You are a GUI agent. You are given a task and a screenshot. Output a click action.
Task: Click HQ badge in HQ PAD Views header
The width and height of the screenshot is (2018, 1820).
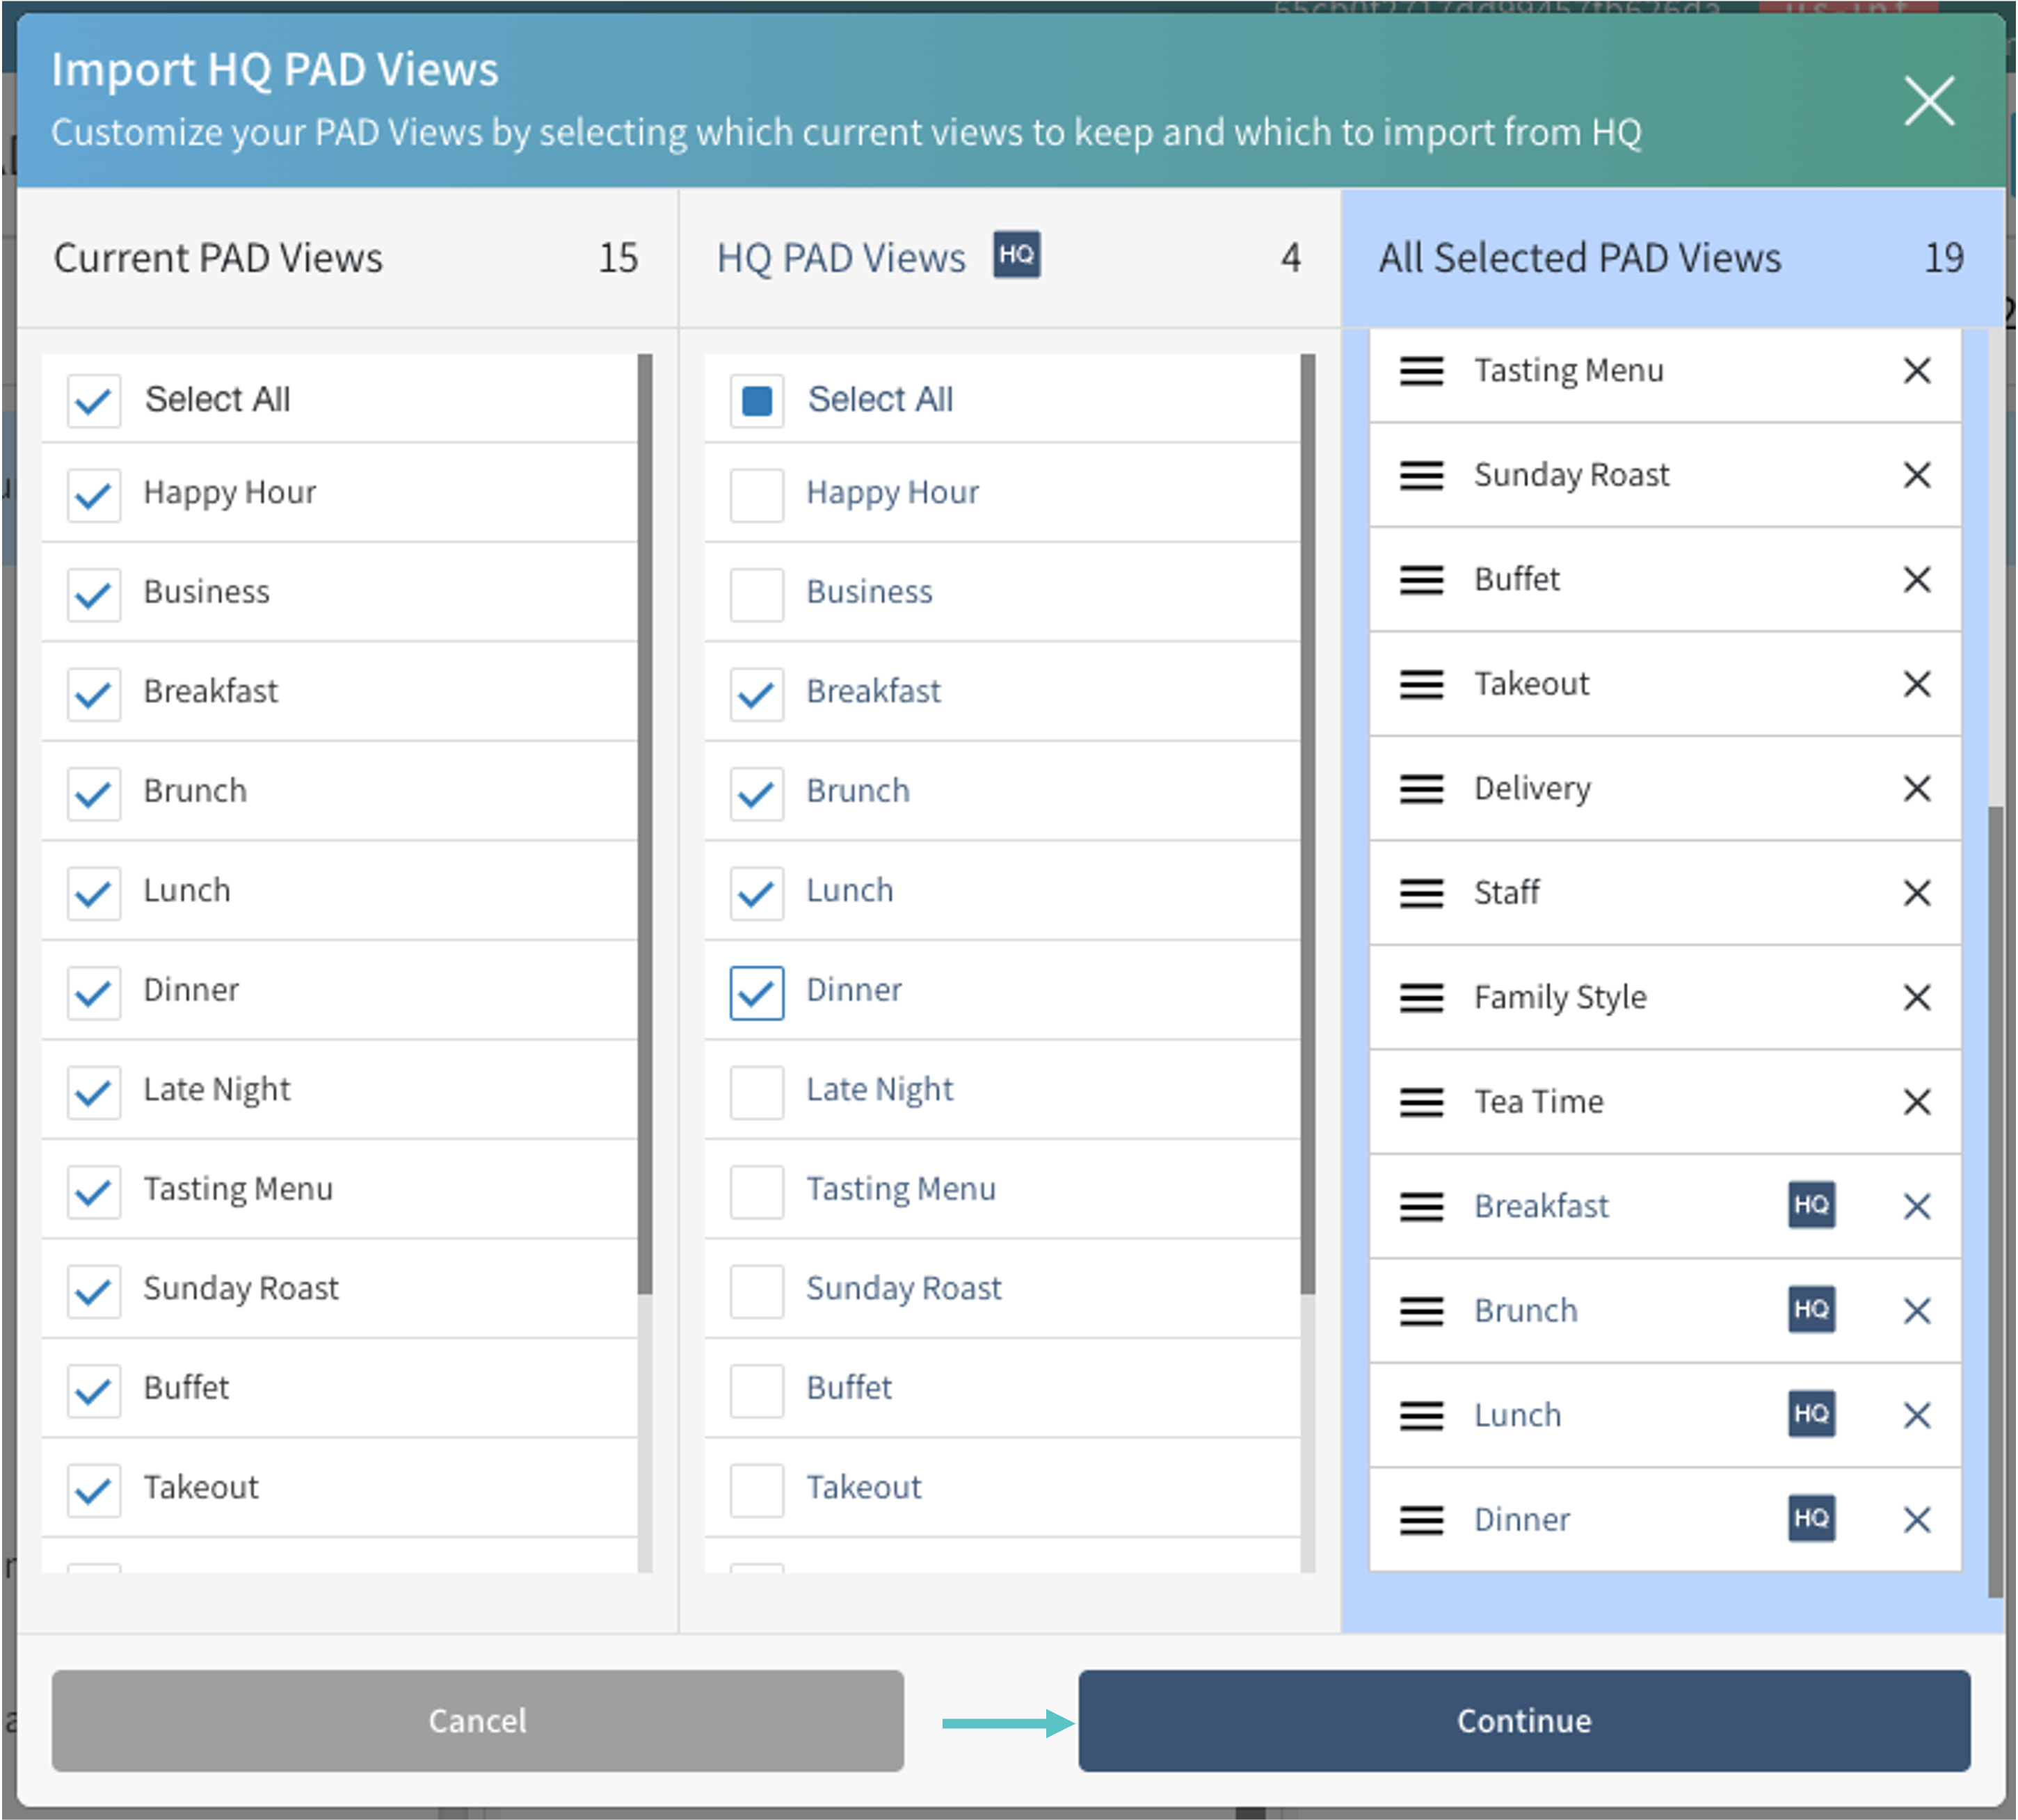pyautogui.click(x=1016, y=254)
